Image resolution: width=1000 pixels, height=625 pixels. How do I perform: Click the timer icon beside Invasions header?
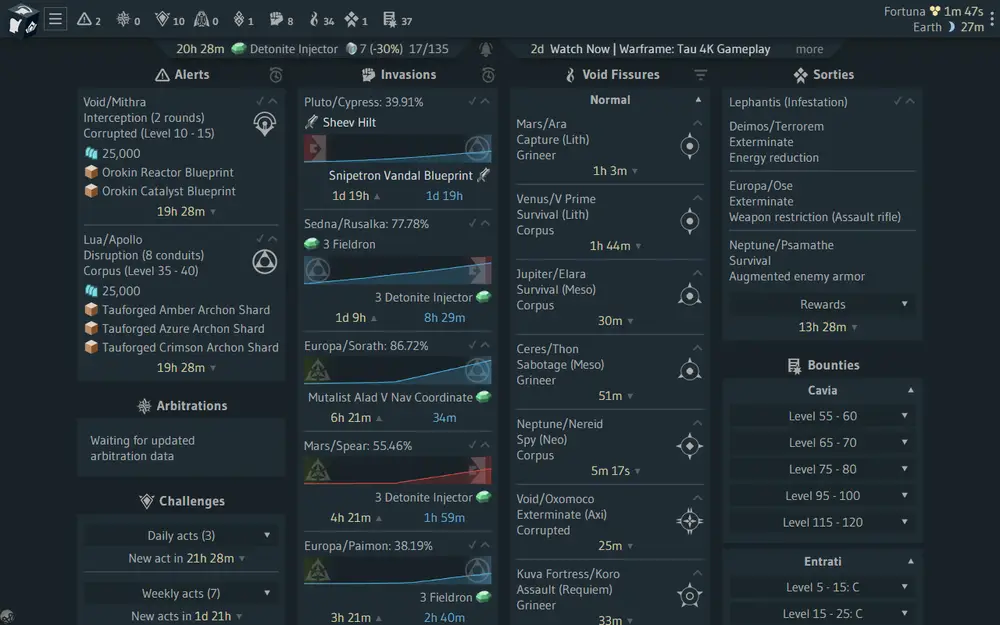coord(488,75)
